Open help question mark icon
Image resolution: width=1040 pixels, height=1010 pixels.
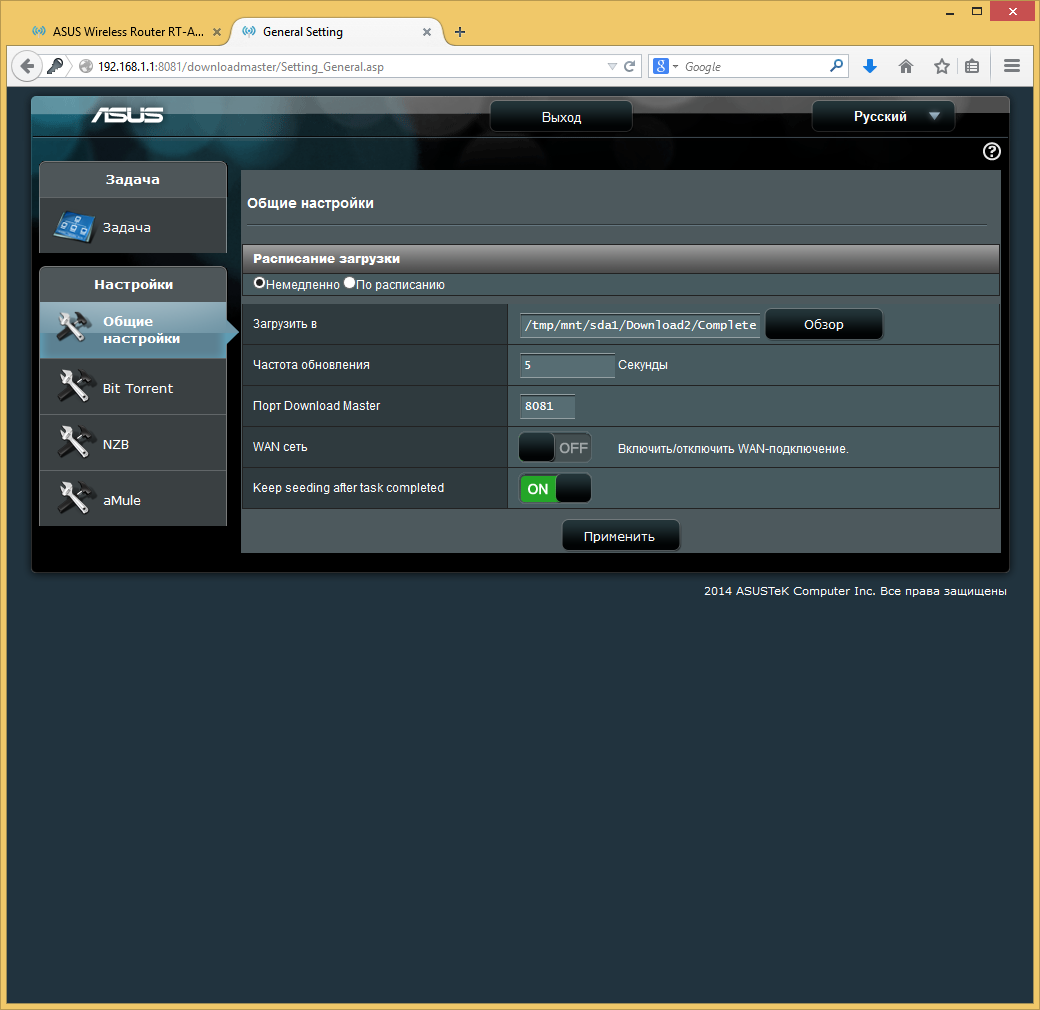pos(992,152)
